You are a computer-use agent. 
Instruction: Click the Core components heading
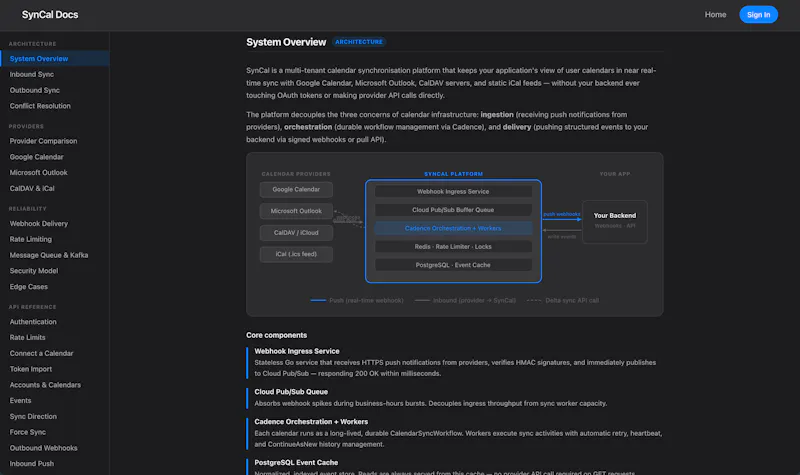[277, 335]
